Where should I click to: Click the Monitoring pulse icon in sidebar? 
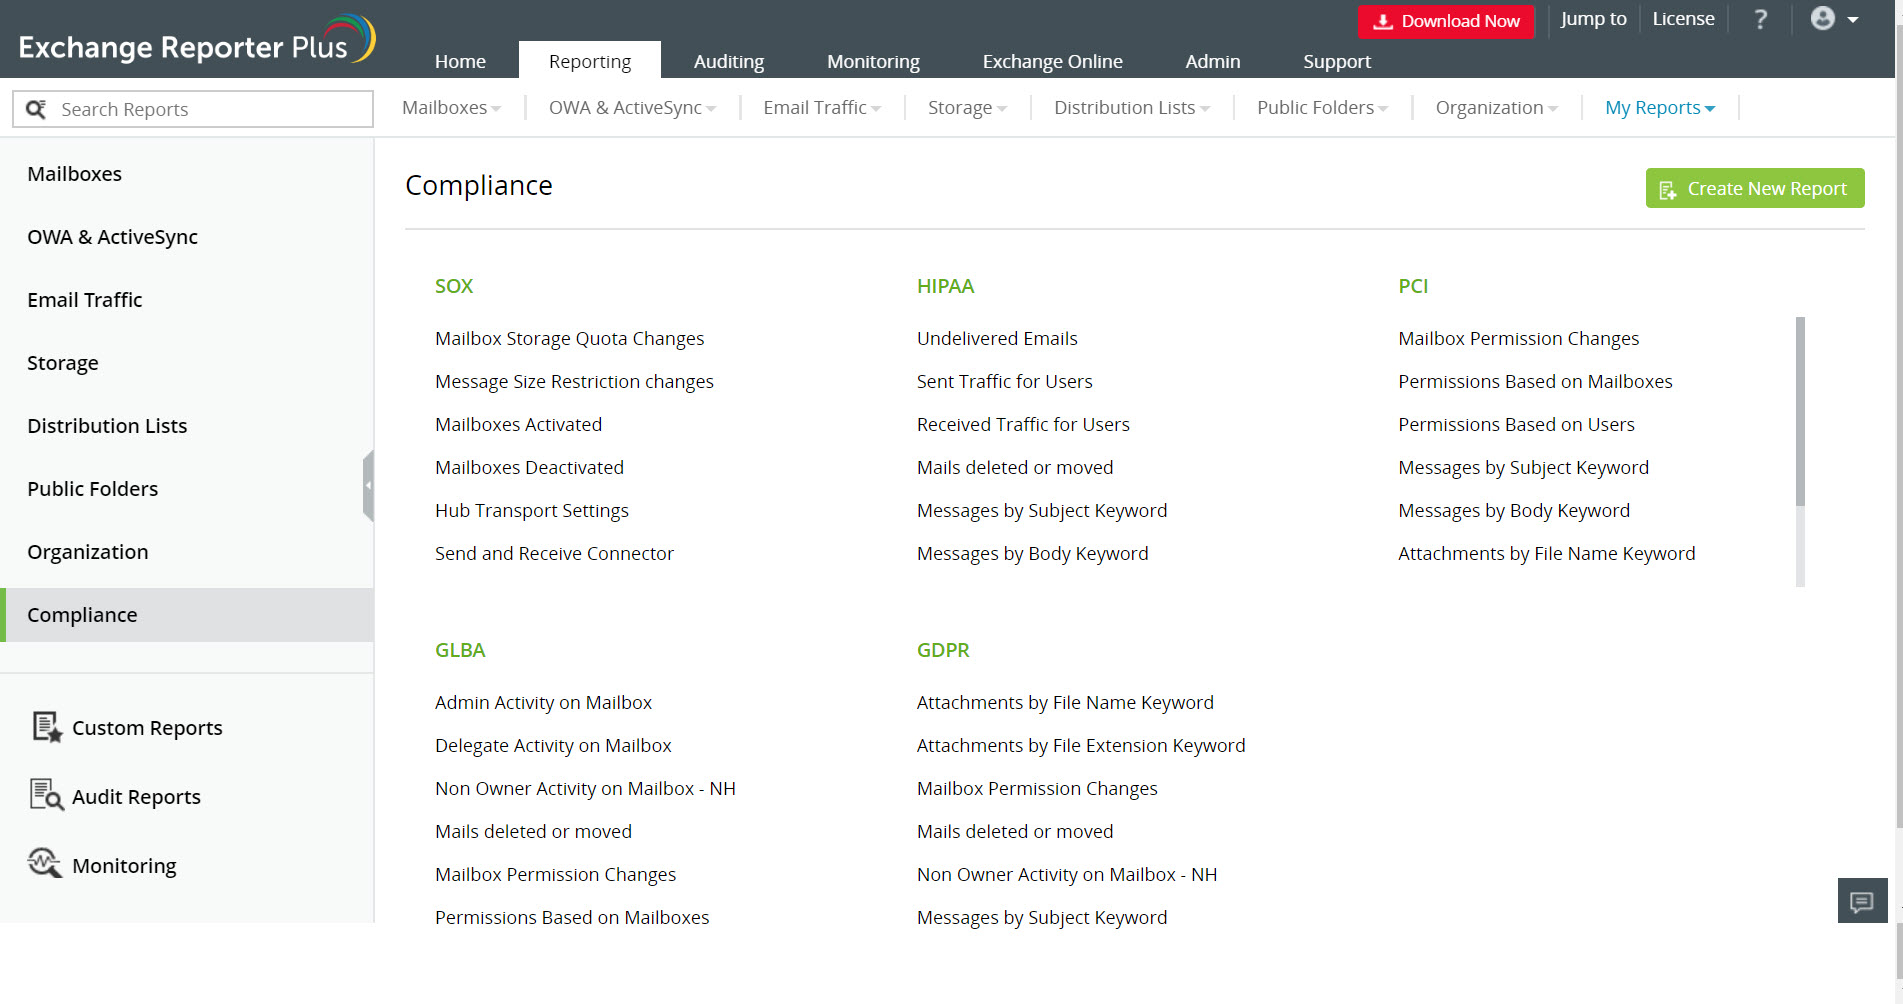(x=45, y=863)
